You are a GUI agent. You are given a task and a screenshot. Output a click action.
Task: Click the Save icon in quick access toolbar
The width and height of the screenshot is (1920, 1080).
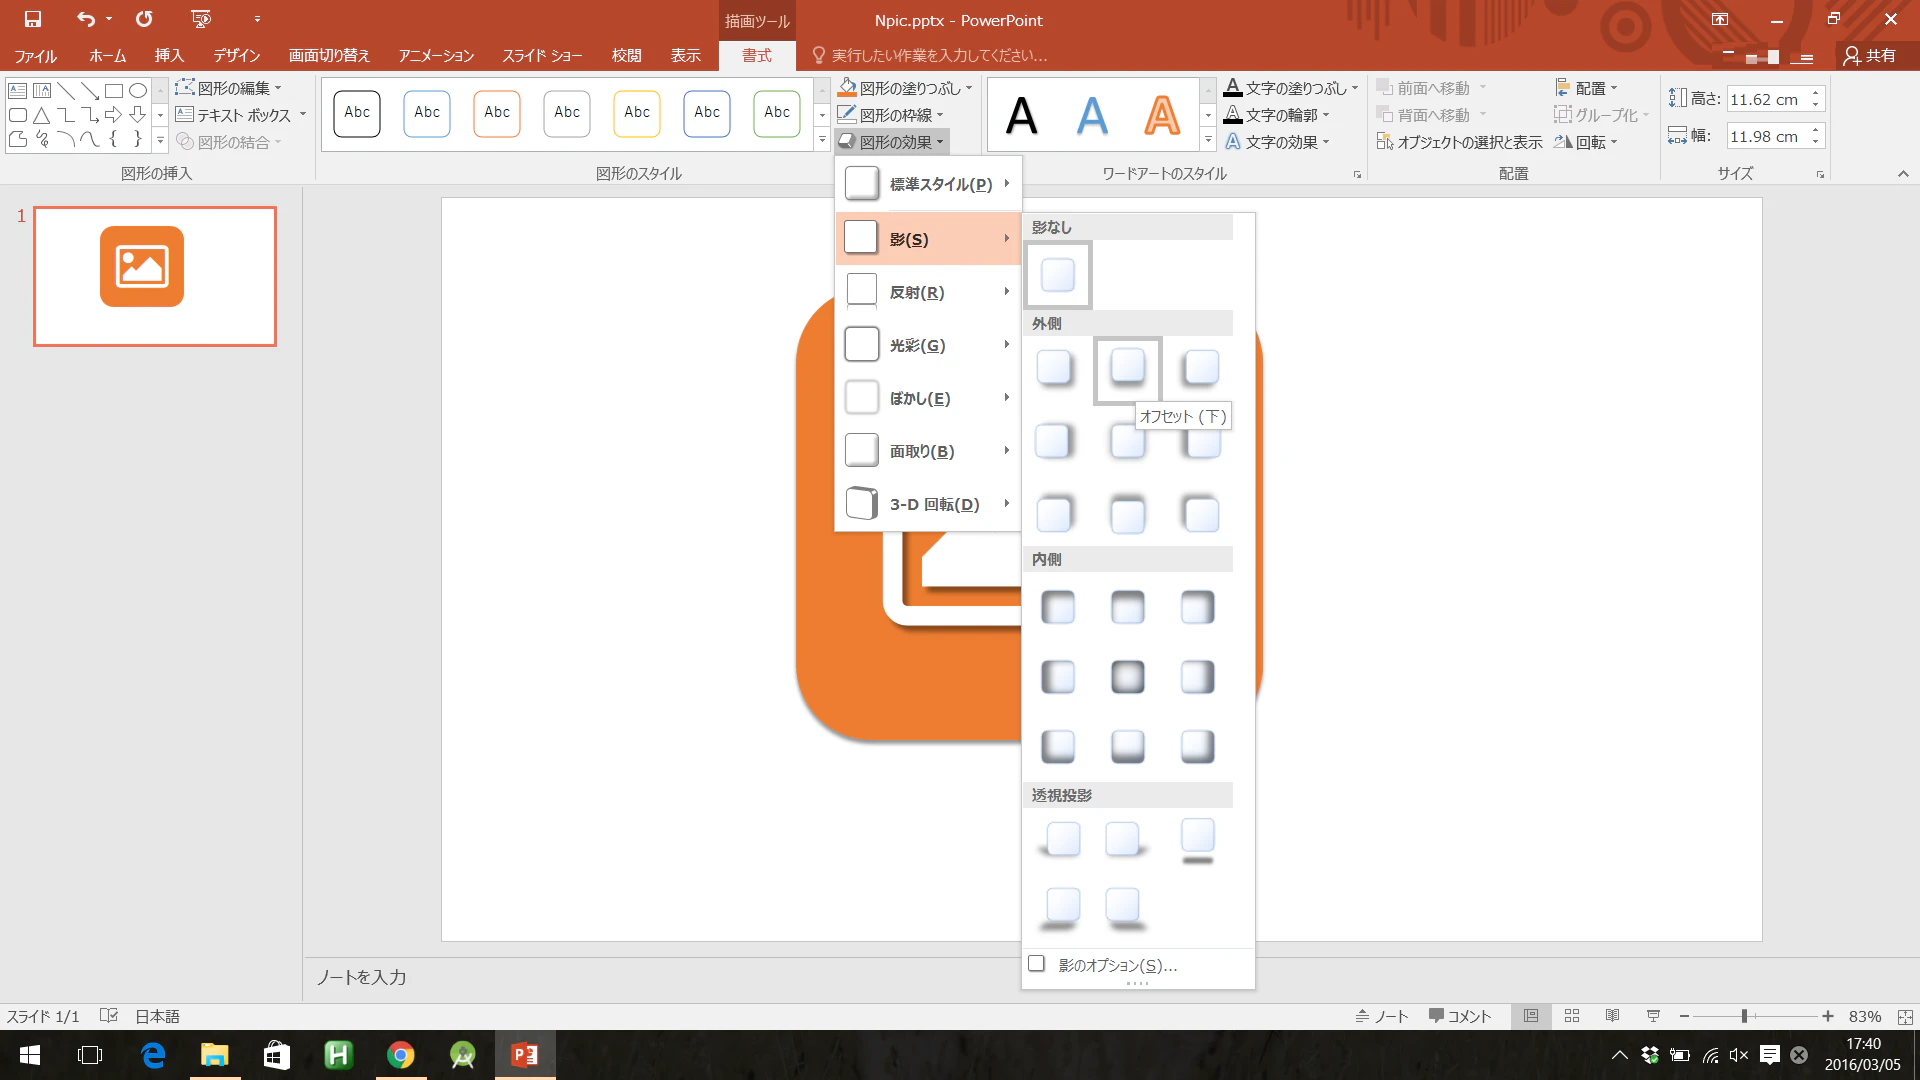tap(33, 19)
